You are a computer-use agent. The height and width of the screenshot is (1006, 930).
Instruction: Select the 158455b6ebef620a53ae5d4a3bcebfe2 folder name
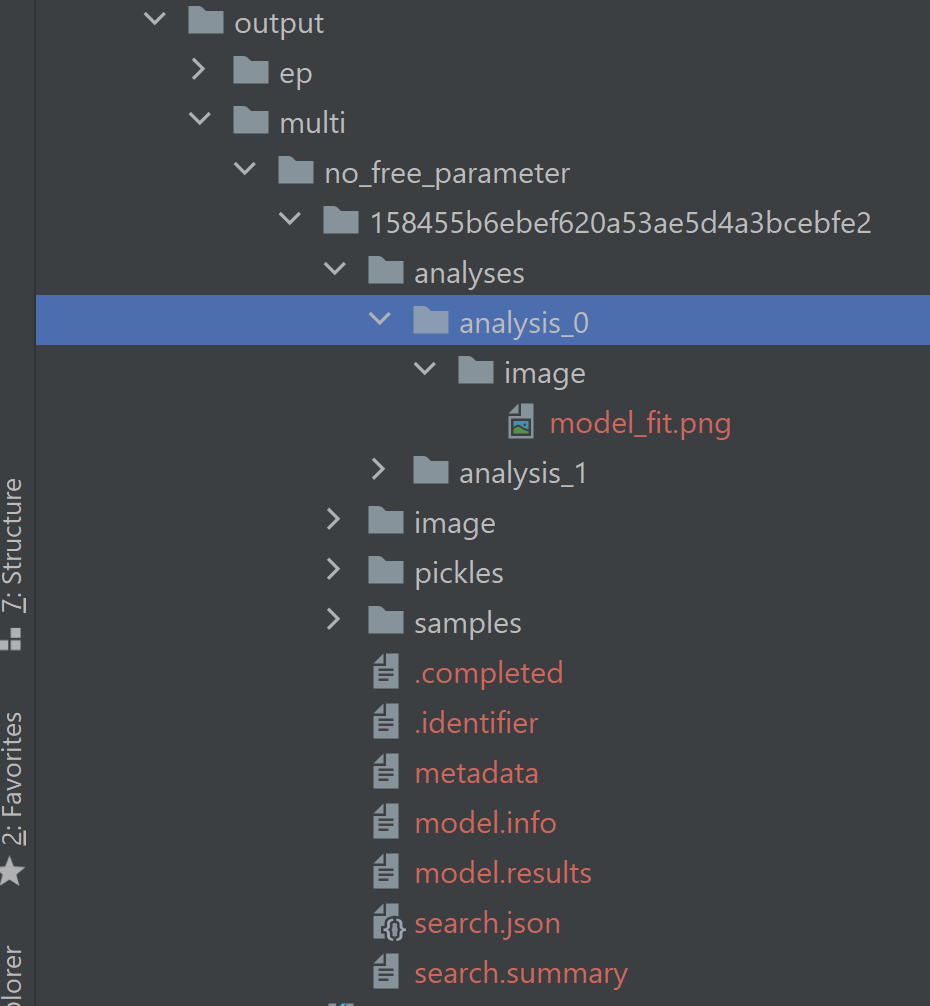620,223
